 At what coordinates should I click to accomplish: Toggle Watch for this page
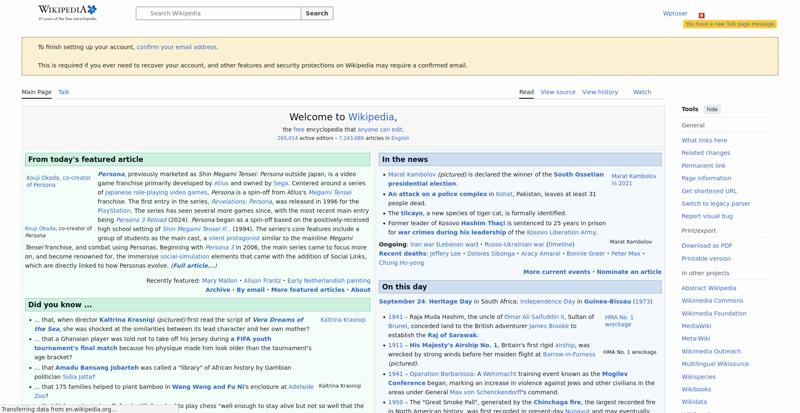tap(642, 92)
